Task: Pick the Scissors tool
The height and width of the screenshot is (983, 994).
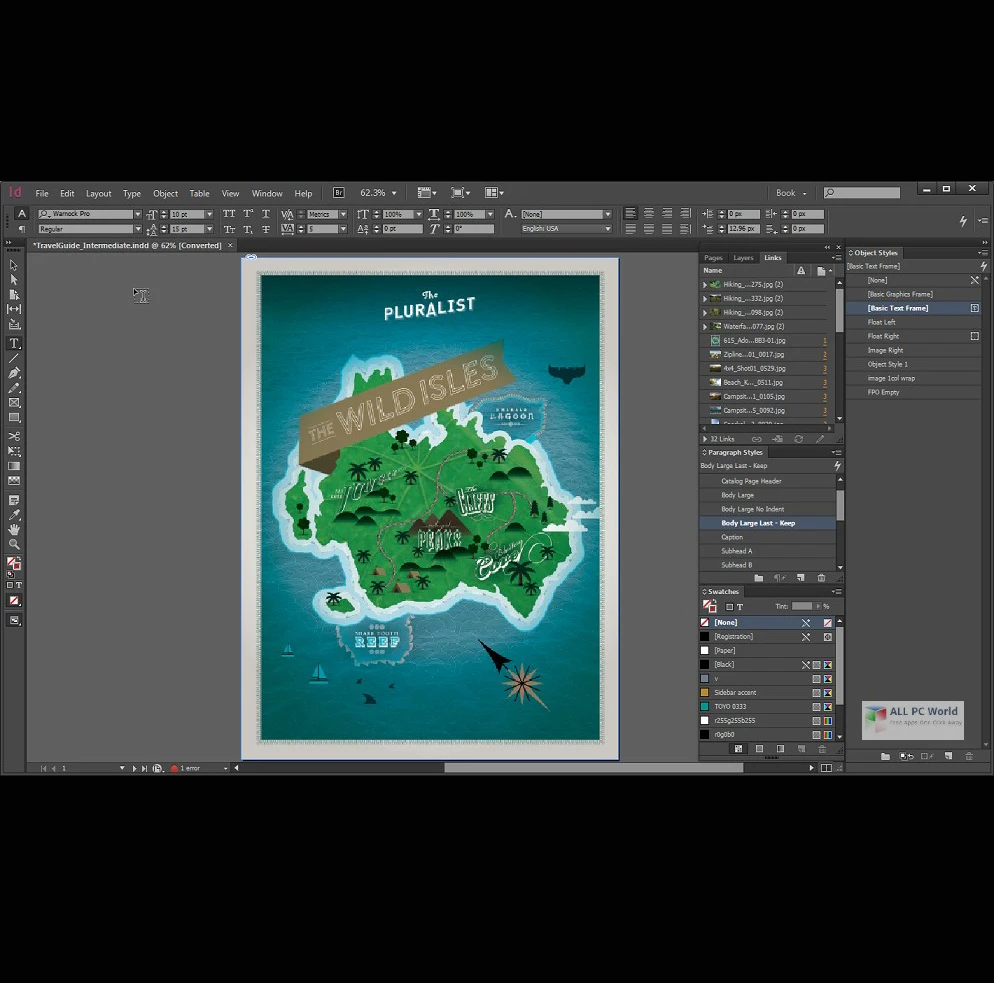Action: pos(14,436)
